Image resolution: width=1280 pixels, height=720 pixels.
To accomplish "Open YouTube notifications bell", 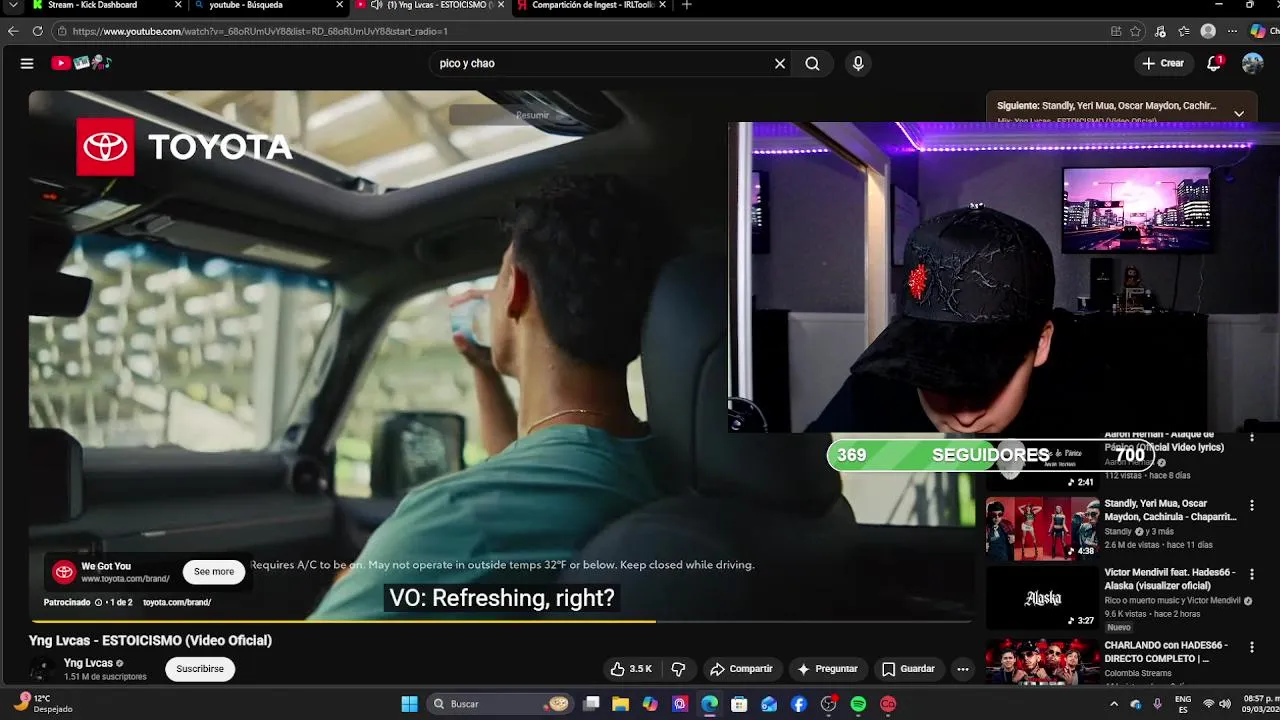I will [1214, 63].
